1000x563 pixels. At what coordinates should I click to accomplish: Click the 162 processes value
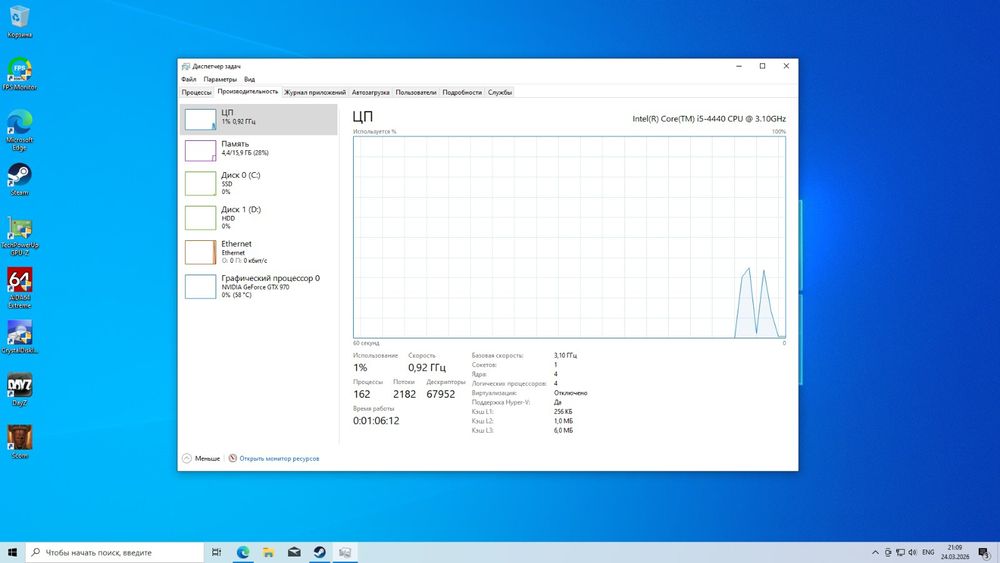pos(362,394)
